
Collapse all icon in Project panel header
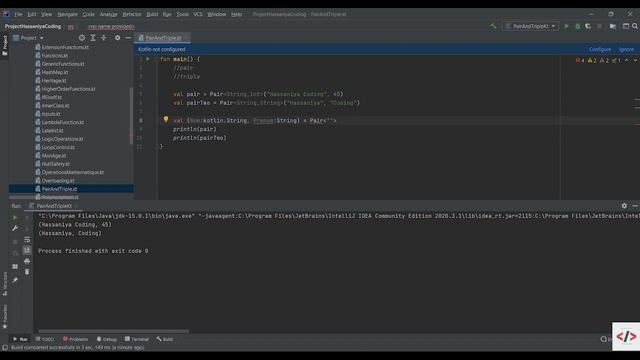pyautogui.click(x=104, y=38)
